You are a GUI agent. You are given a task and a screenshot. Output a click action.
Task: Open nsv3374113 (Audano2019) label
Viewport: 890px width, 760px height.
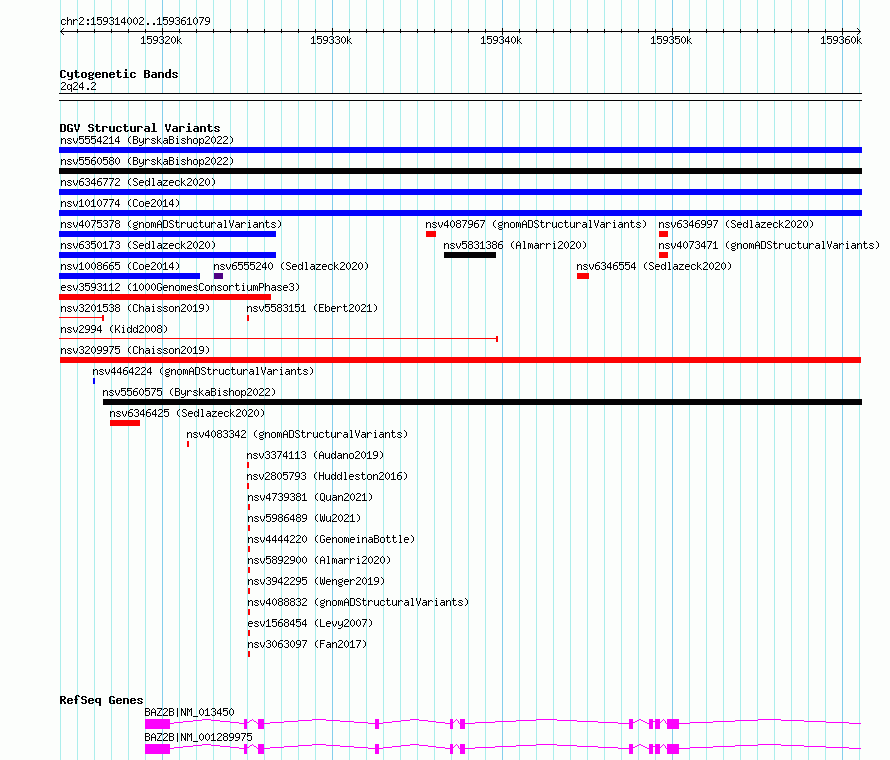[x=315, y=455]
